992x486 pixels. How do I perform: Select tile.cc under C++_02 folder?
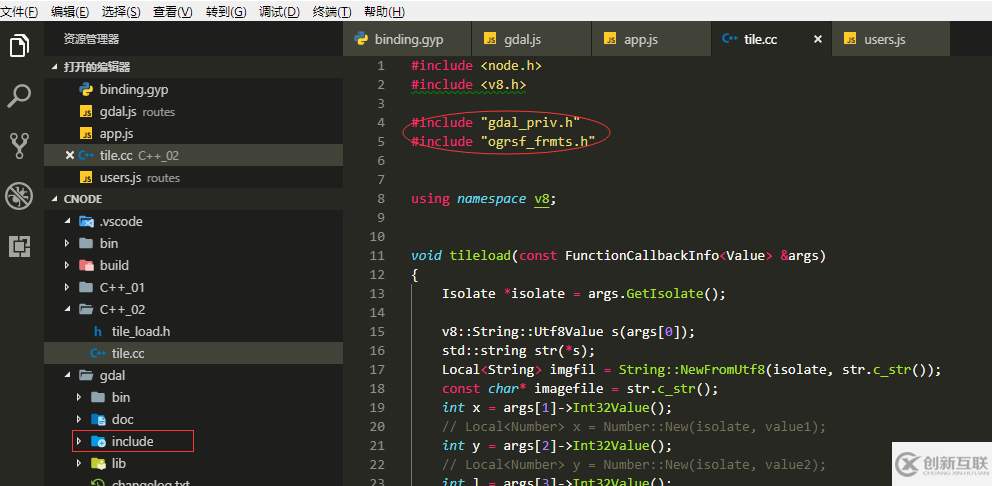[x=194, y=353]
